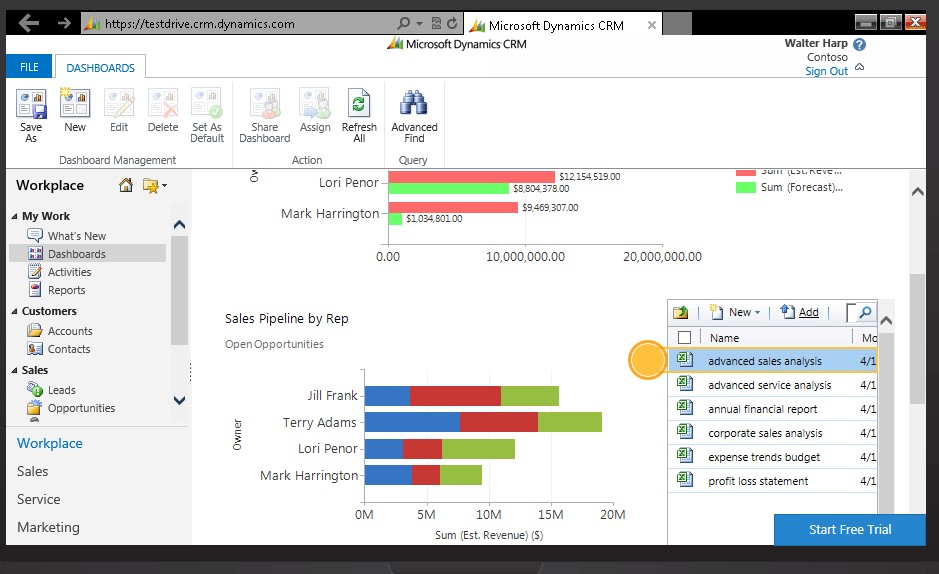939x574 pixels.
Task: Click the Add link in document list
Action: tap(808, 312)
